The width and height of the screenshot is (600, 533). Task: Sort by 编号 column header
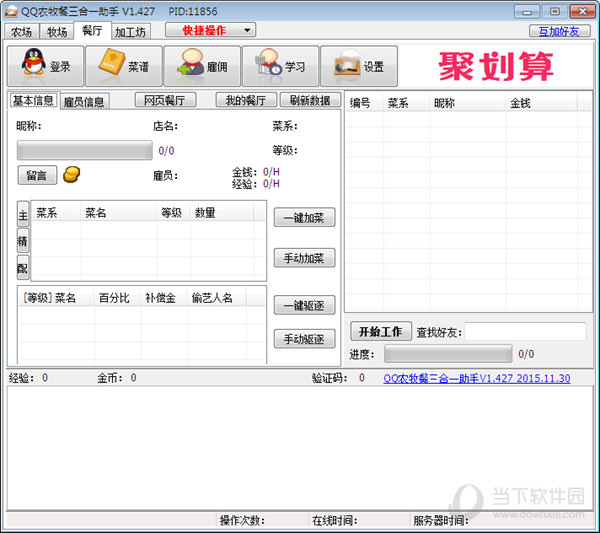coord(364,103)
